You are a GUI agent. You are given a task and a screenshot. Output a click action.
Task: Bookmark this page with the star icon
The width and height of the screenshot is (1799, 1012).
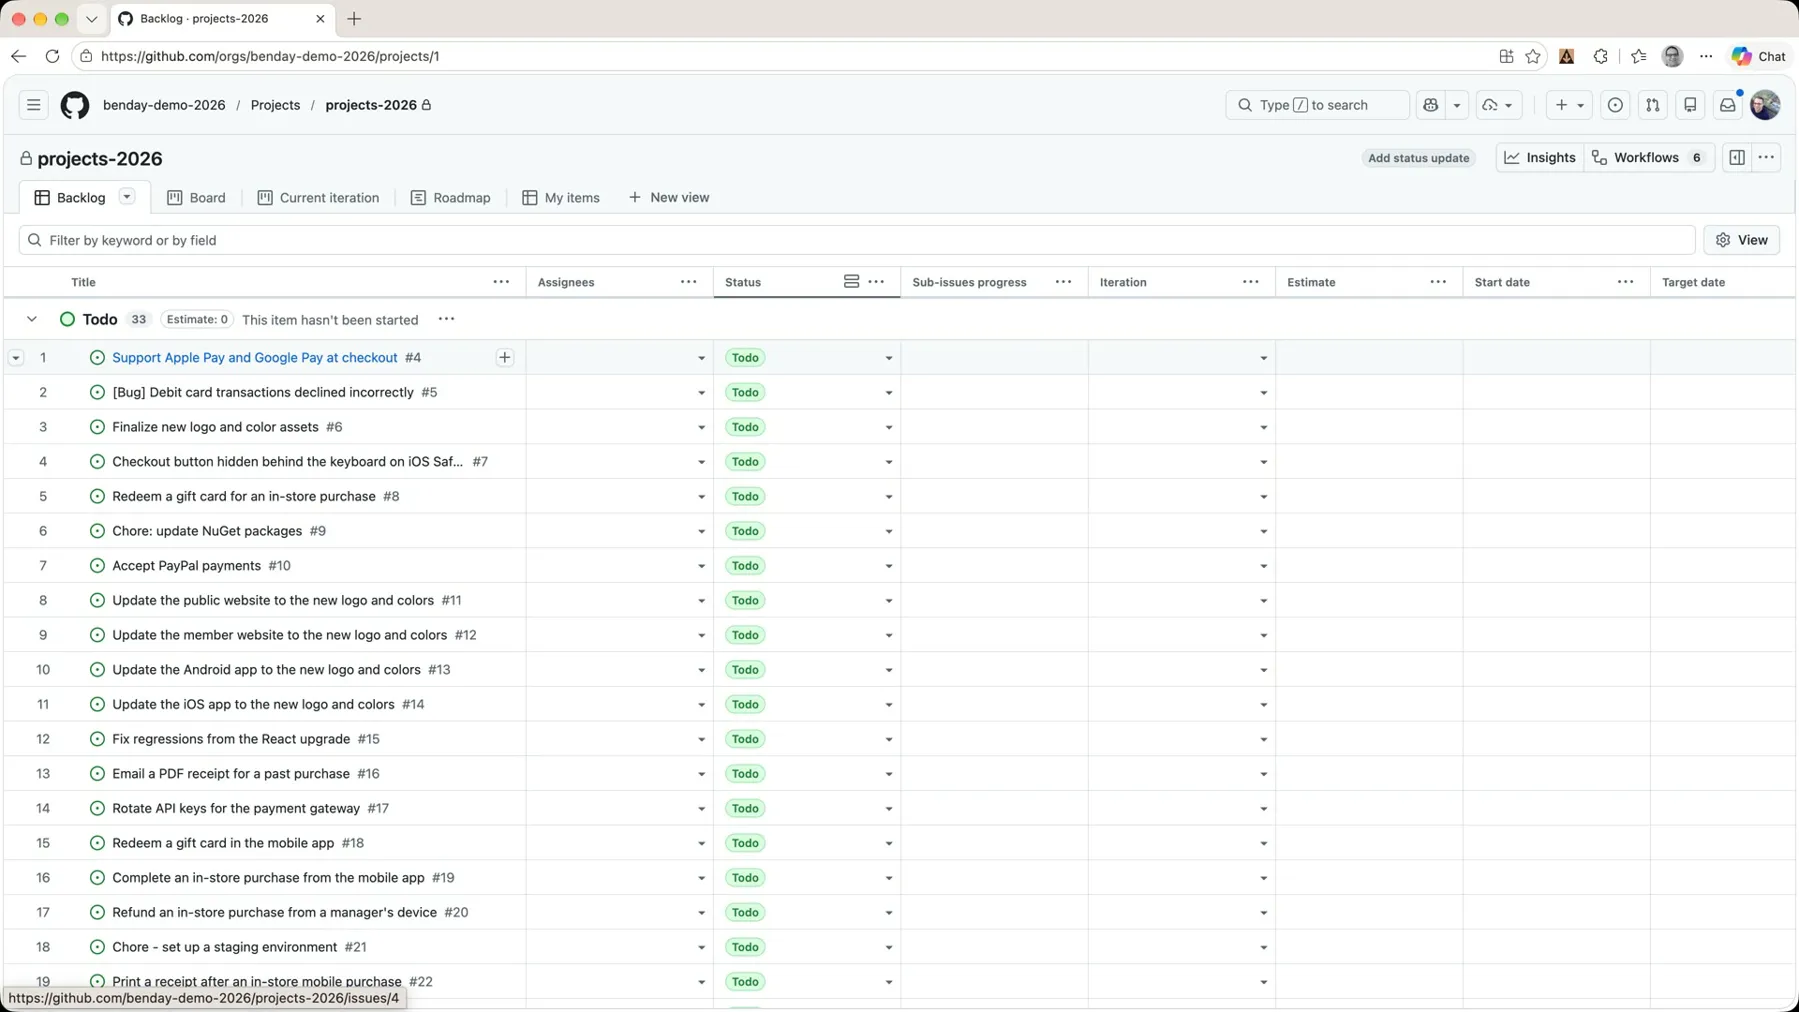1533,56
